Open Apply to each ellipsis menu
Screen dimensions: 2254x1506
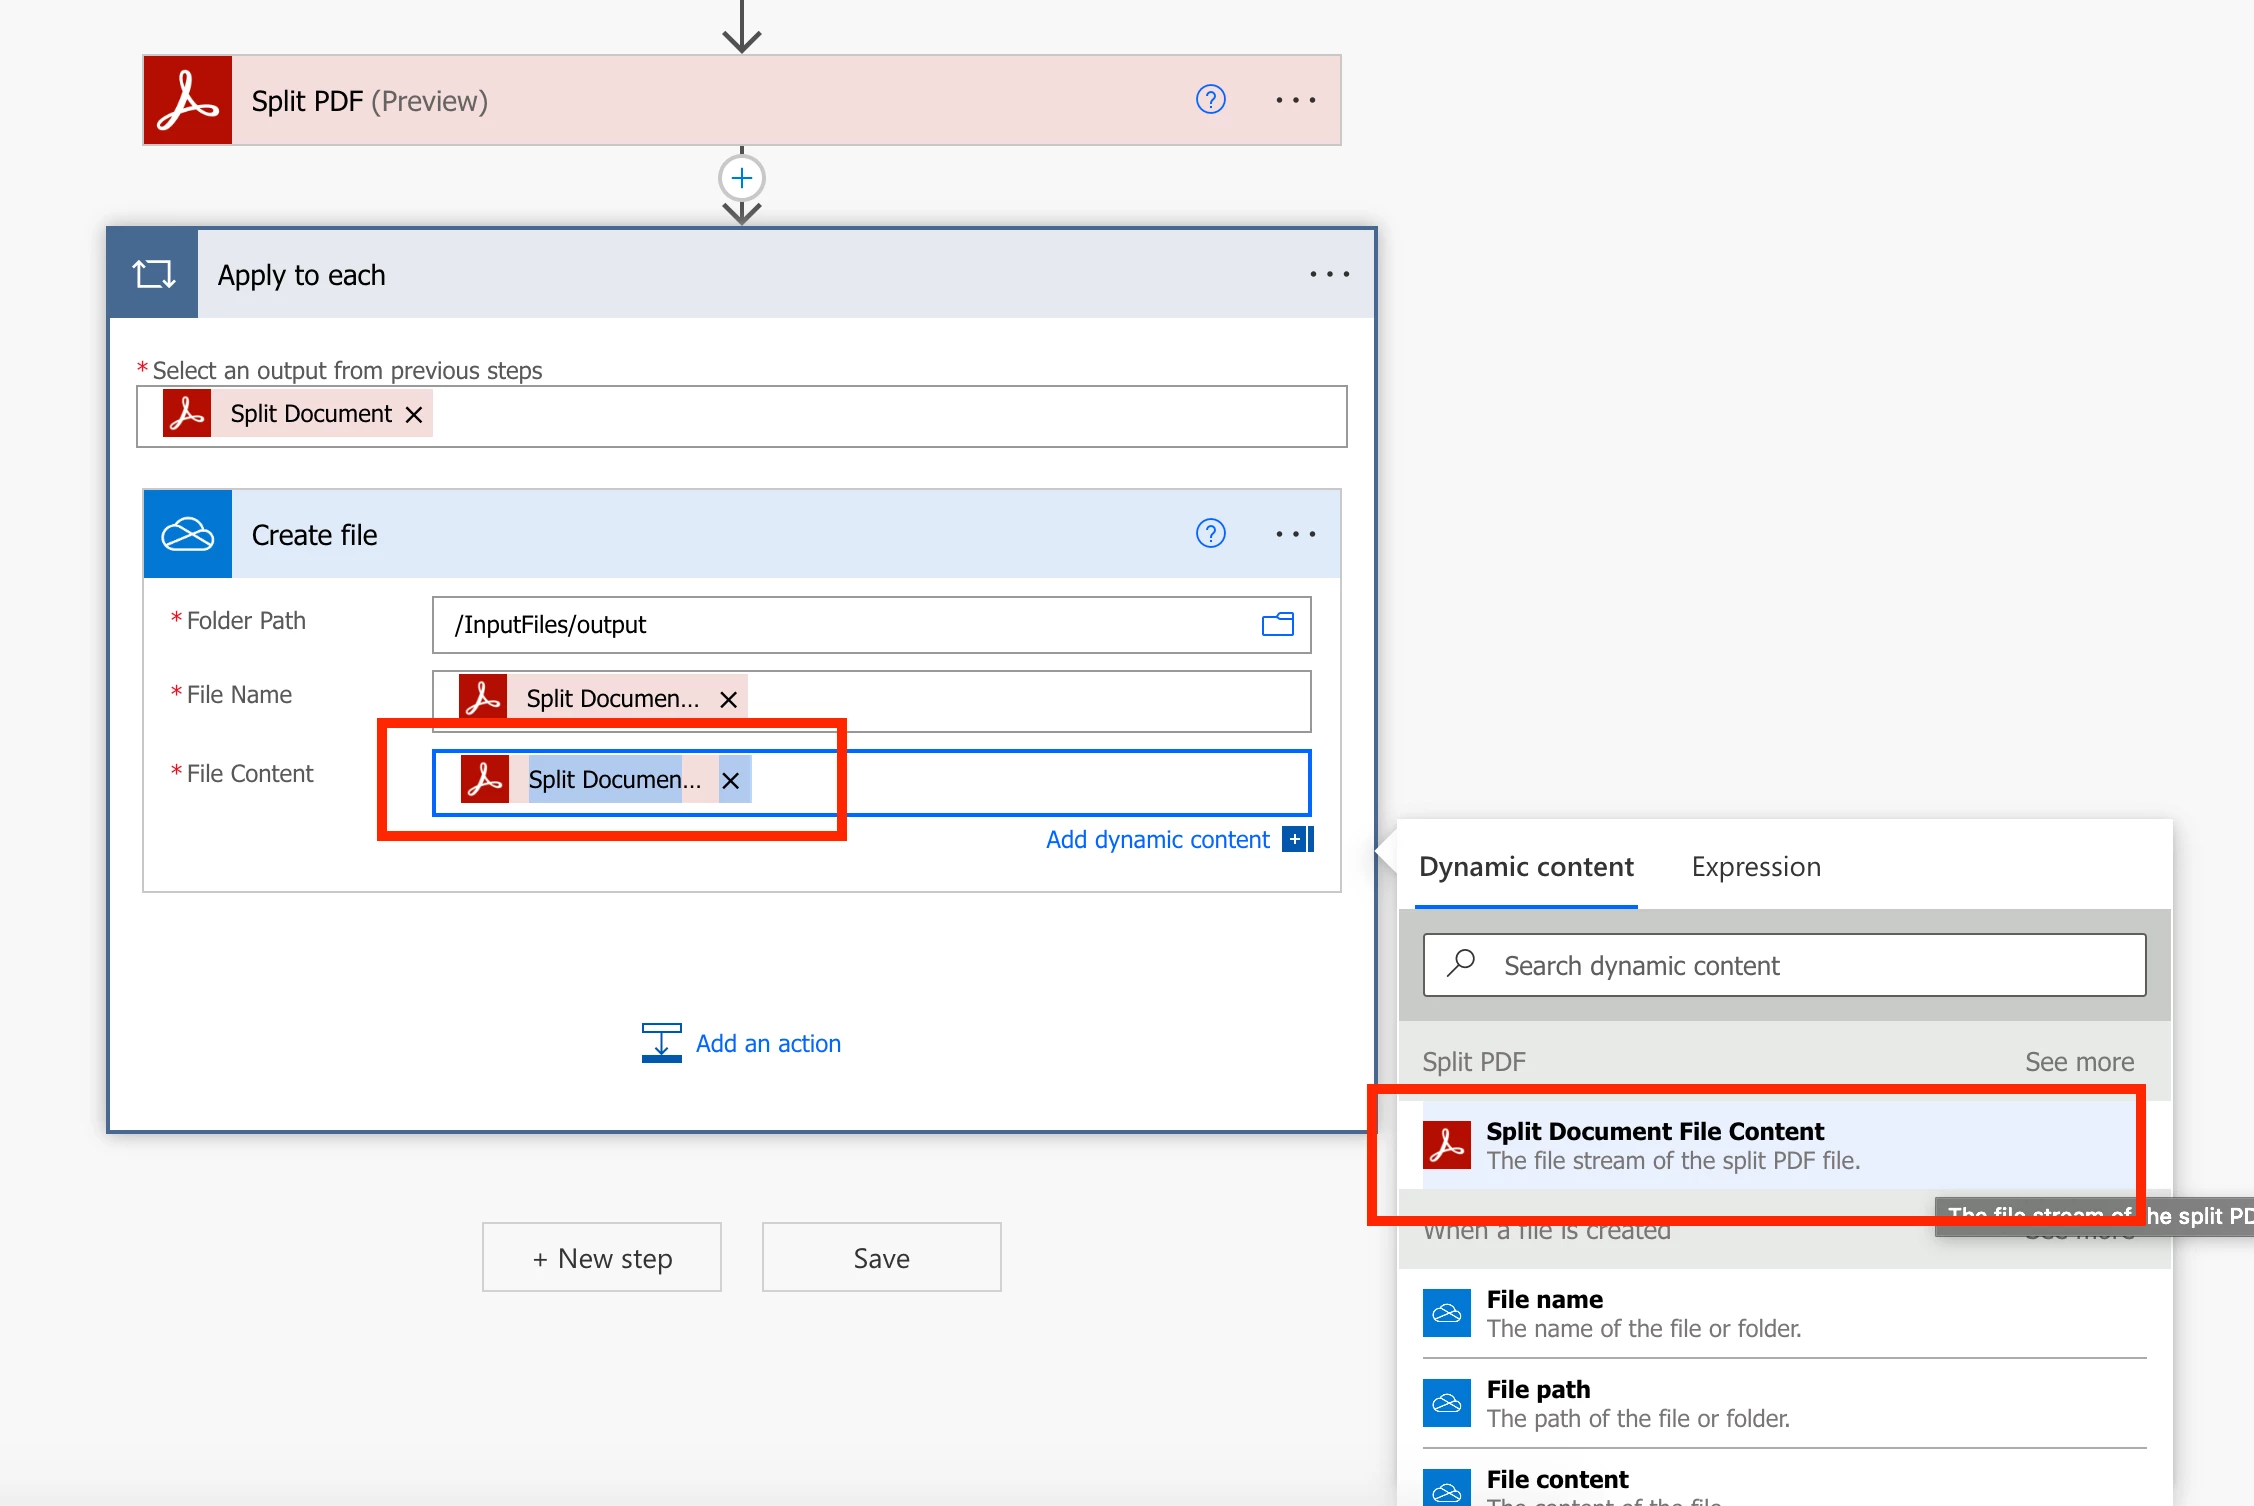tap(1329, 274)
